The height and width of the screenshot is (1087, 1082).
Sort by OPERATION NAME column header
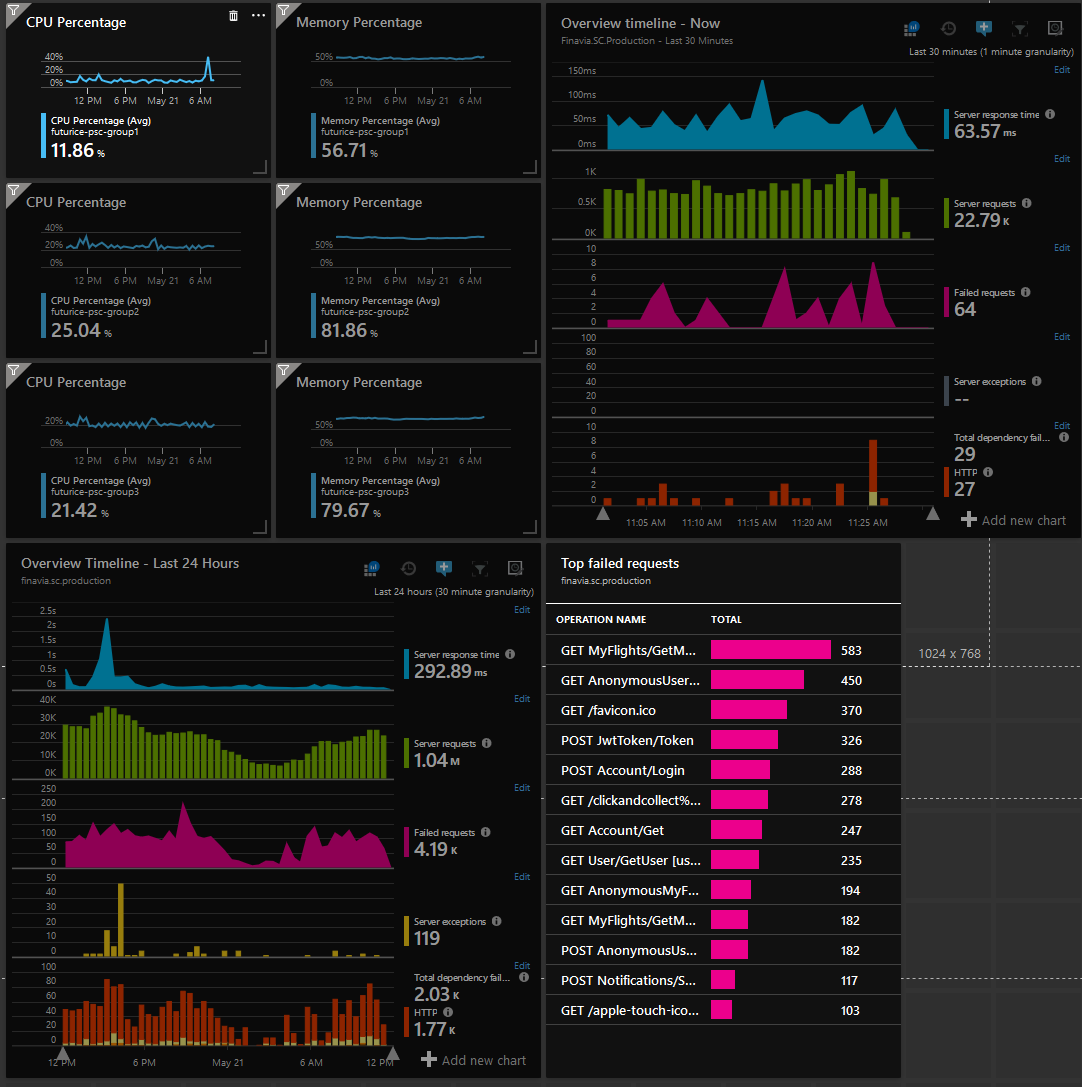pos(601,620)
